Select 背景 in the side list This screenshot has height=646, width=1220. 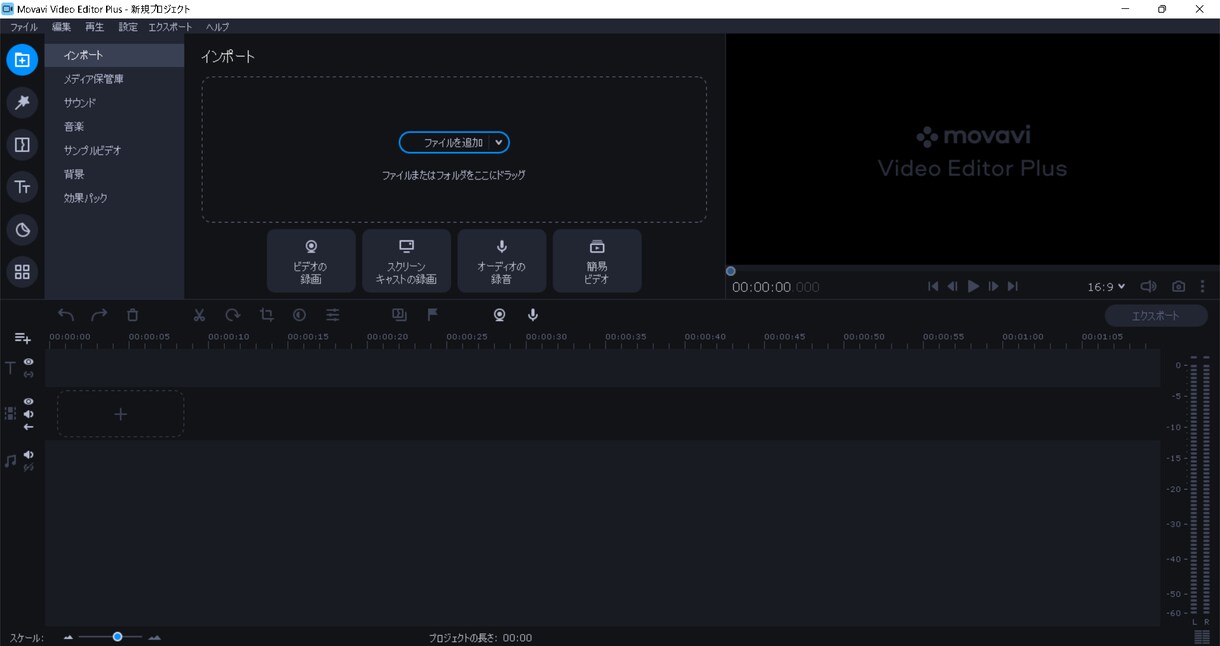(x=114, y=174)
